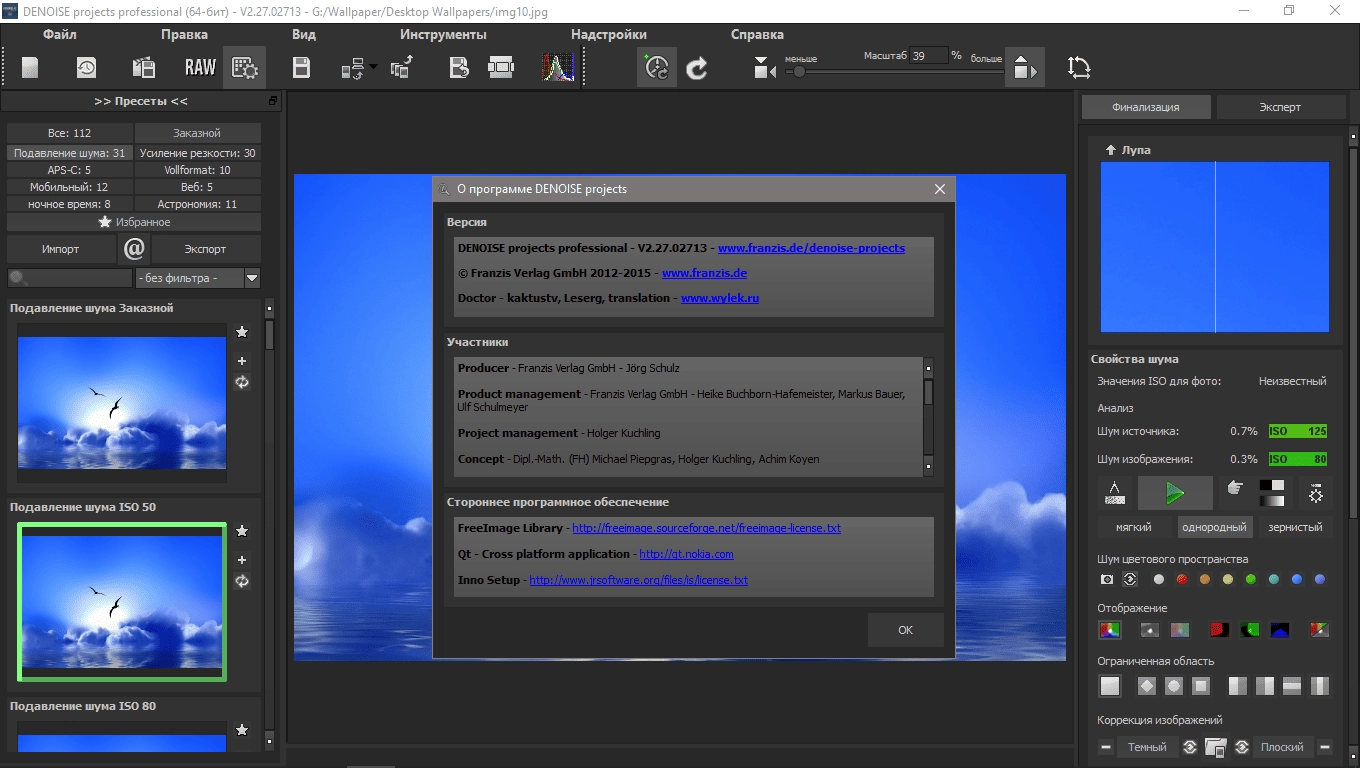Click the zoom-in icon beside 'больше'
The width and height of the screenshot is (1360, 768).
pyautogui.click(x=1025, y=67)
